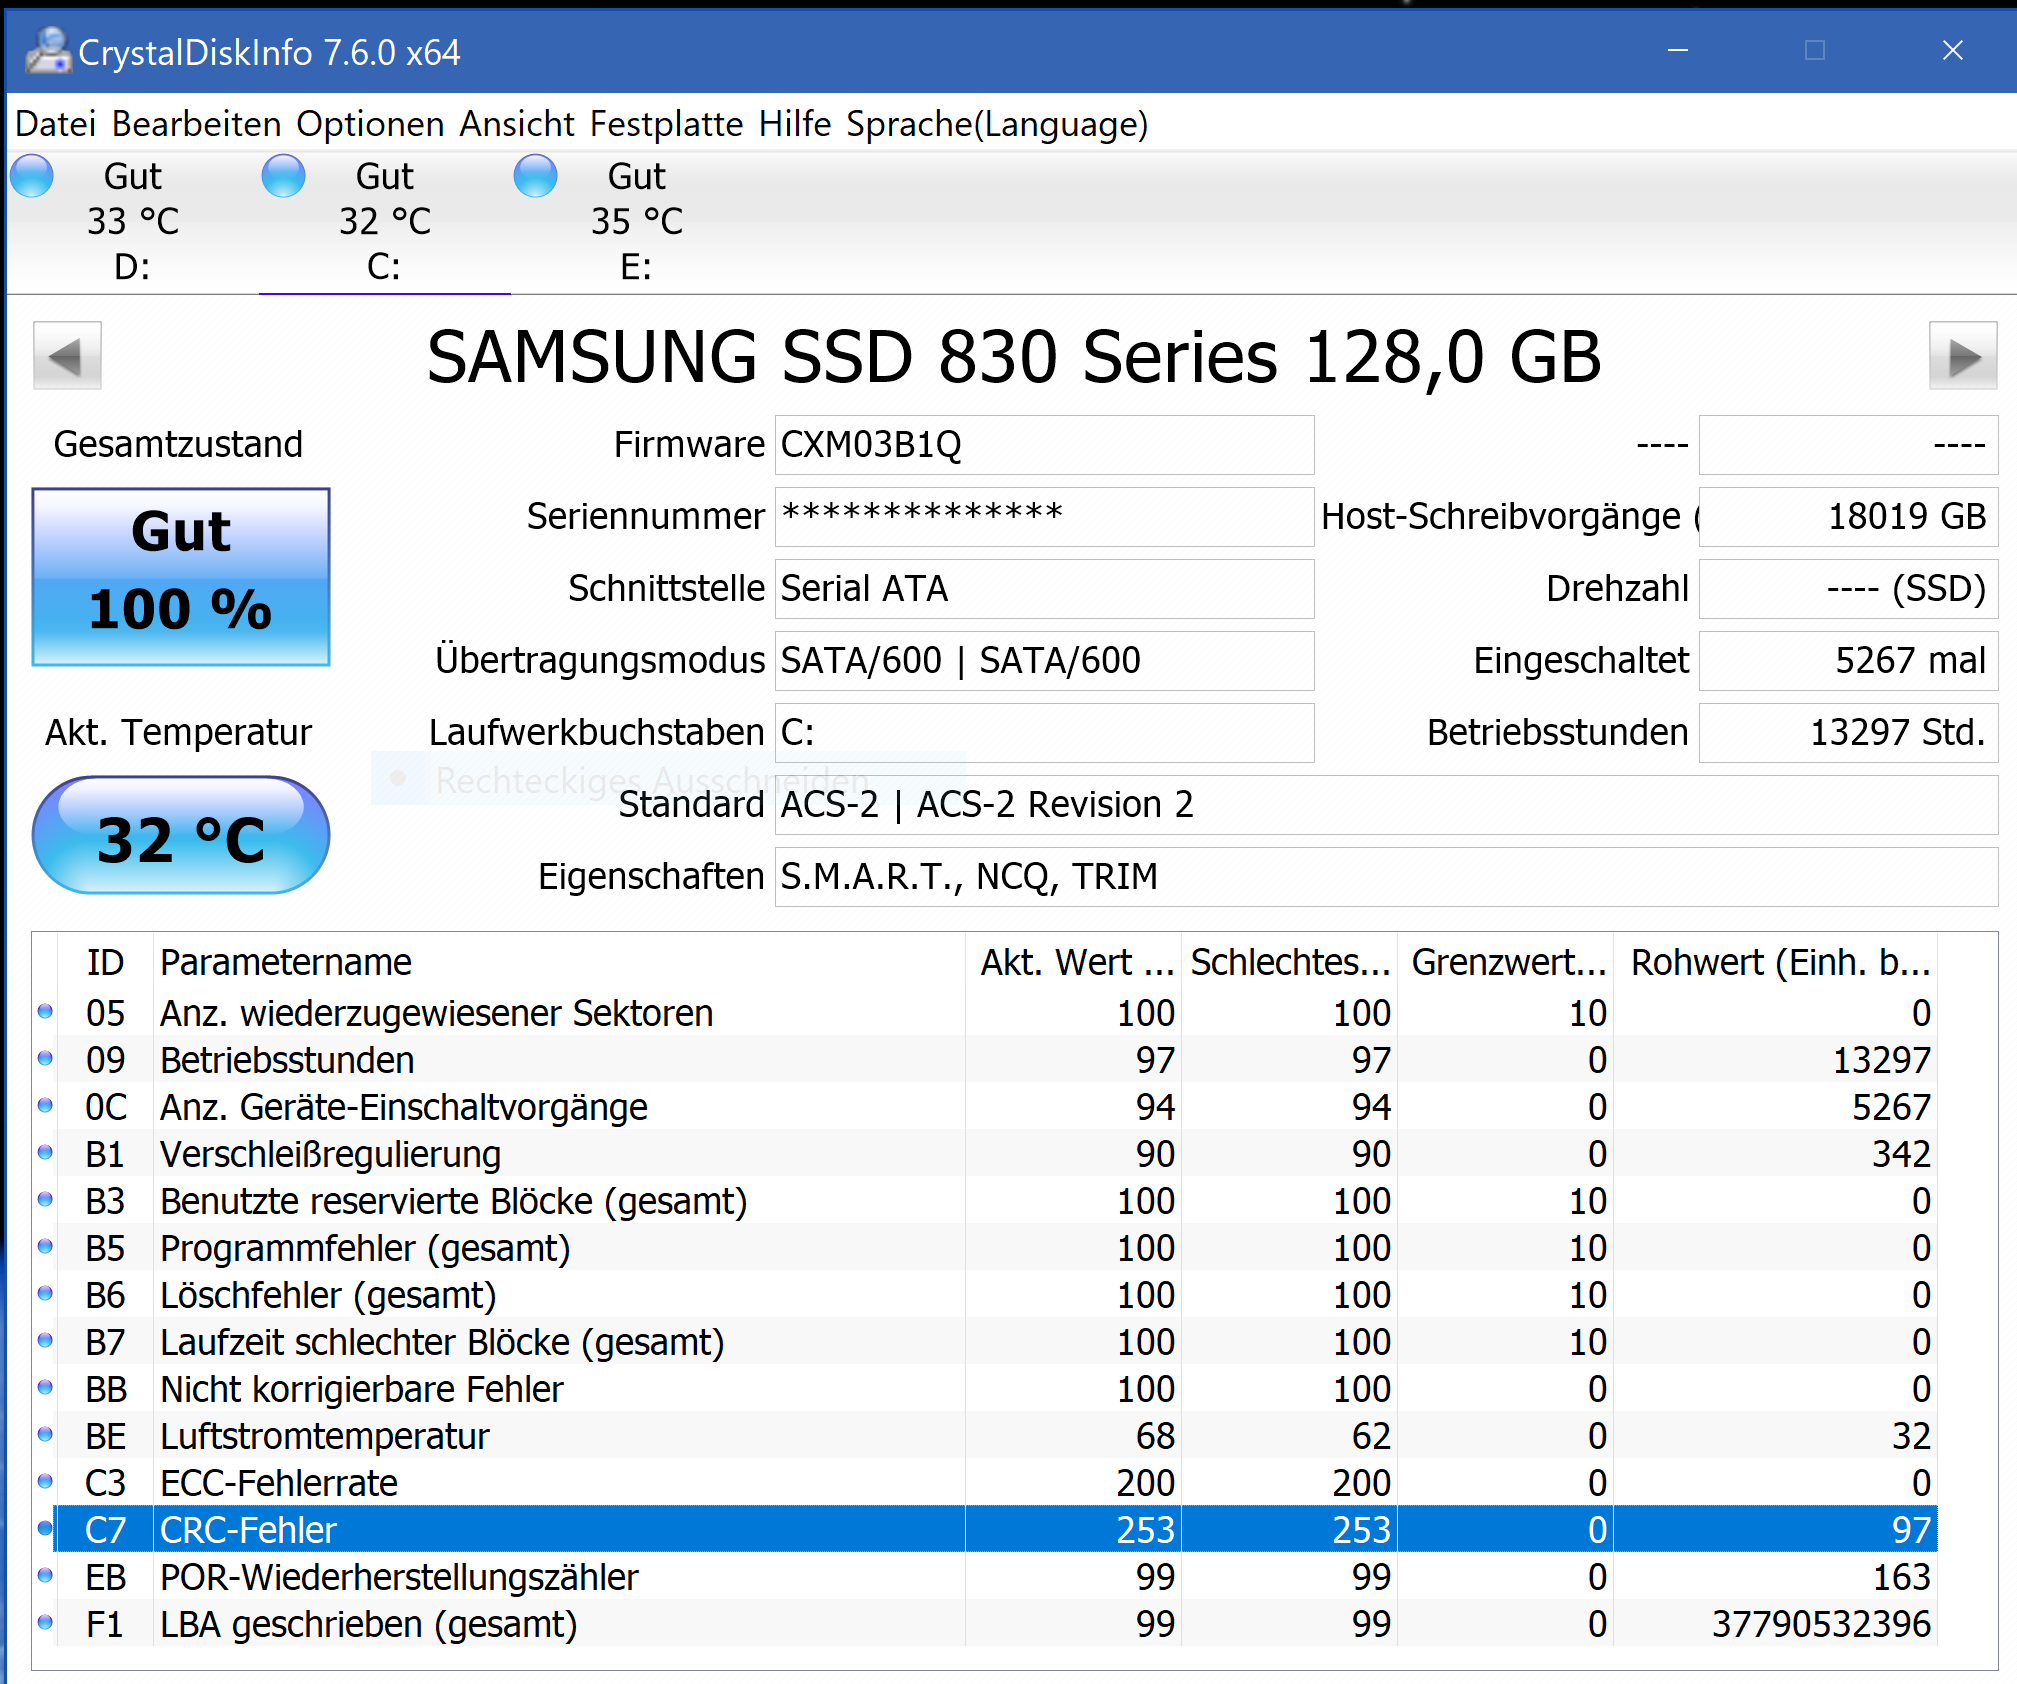
Task: Open the Sprache(Language) menu
Action: coord(997,124)
